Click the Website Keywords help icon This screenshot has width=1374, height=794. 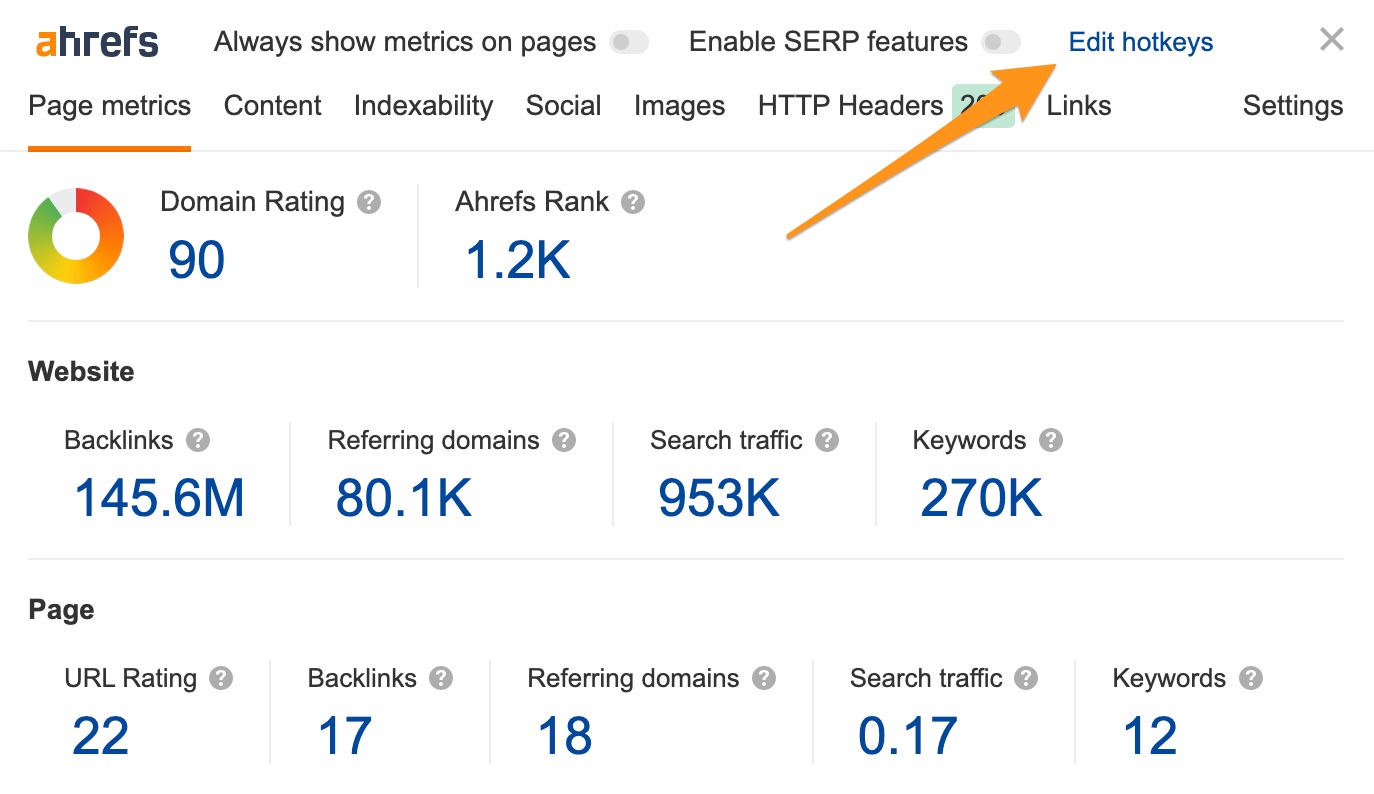1050,441
